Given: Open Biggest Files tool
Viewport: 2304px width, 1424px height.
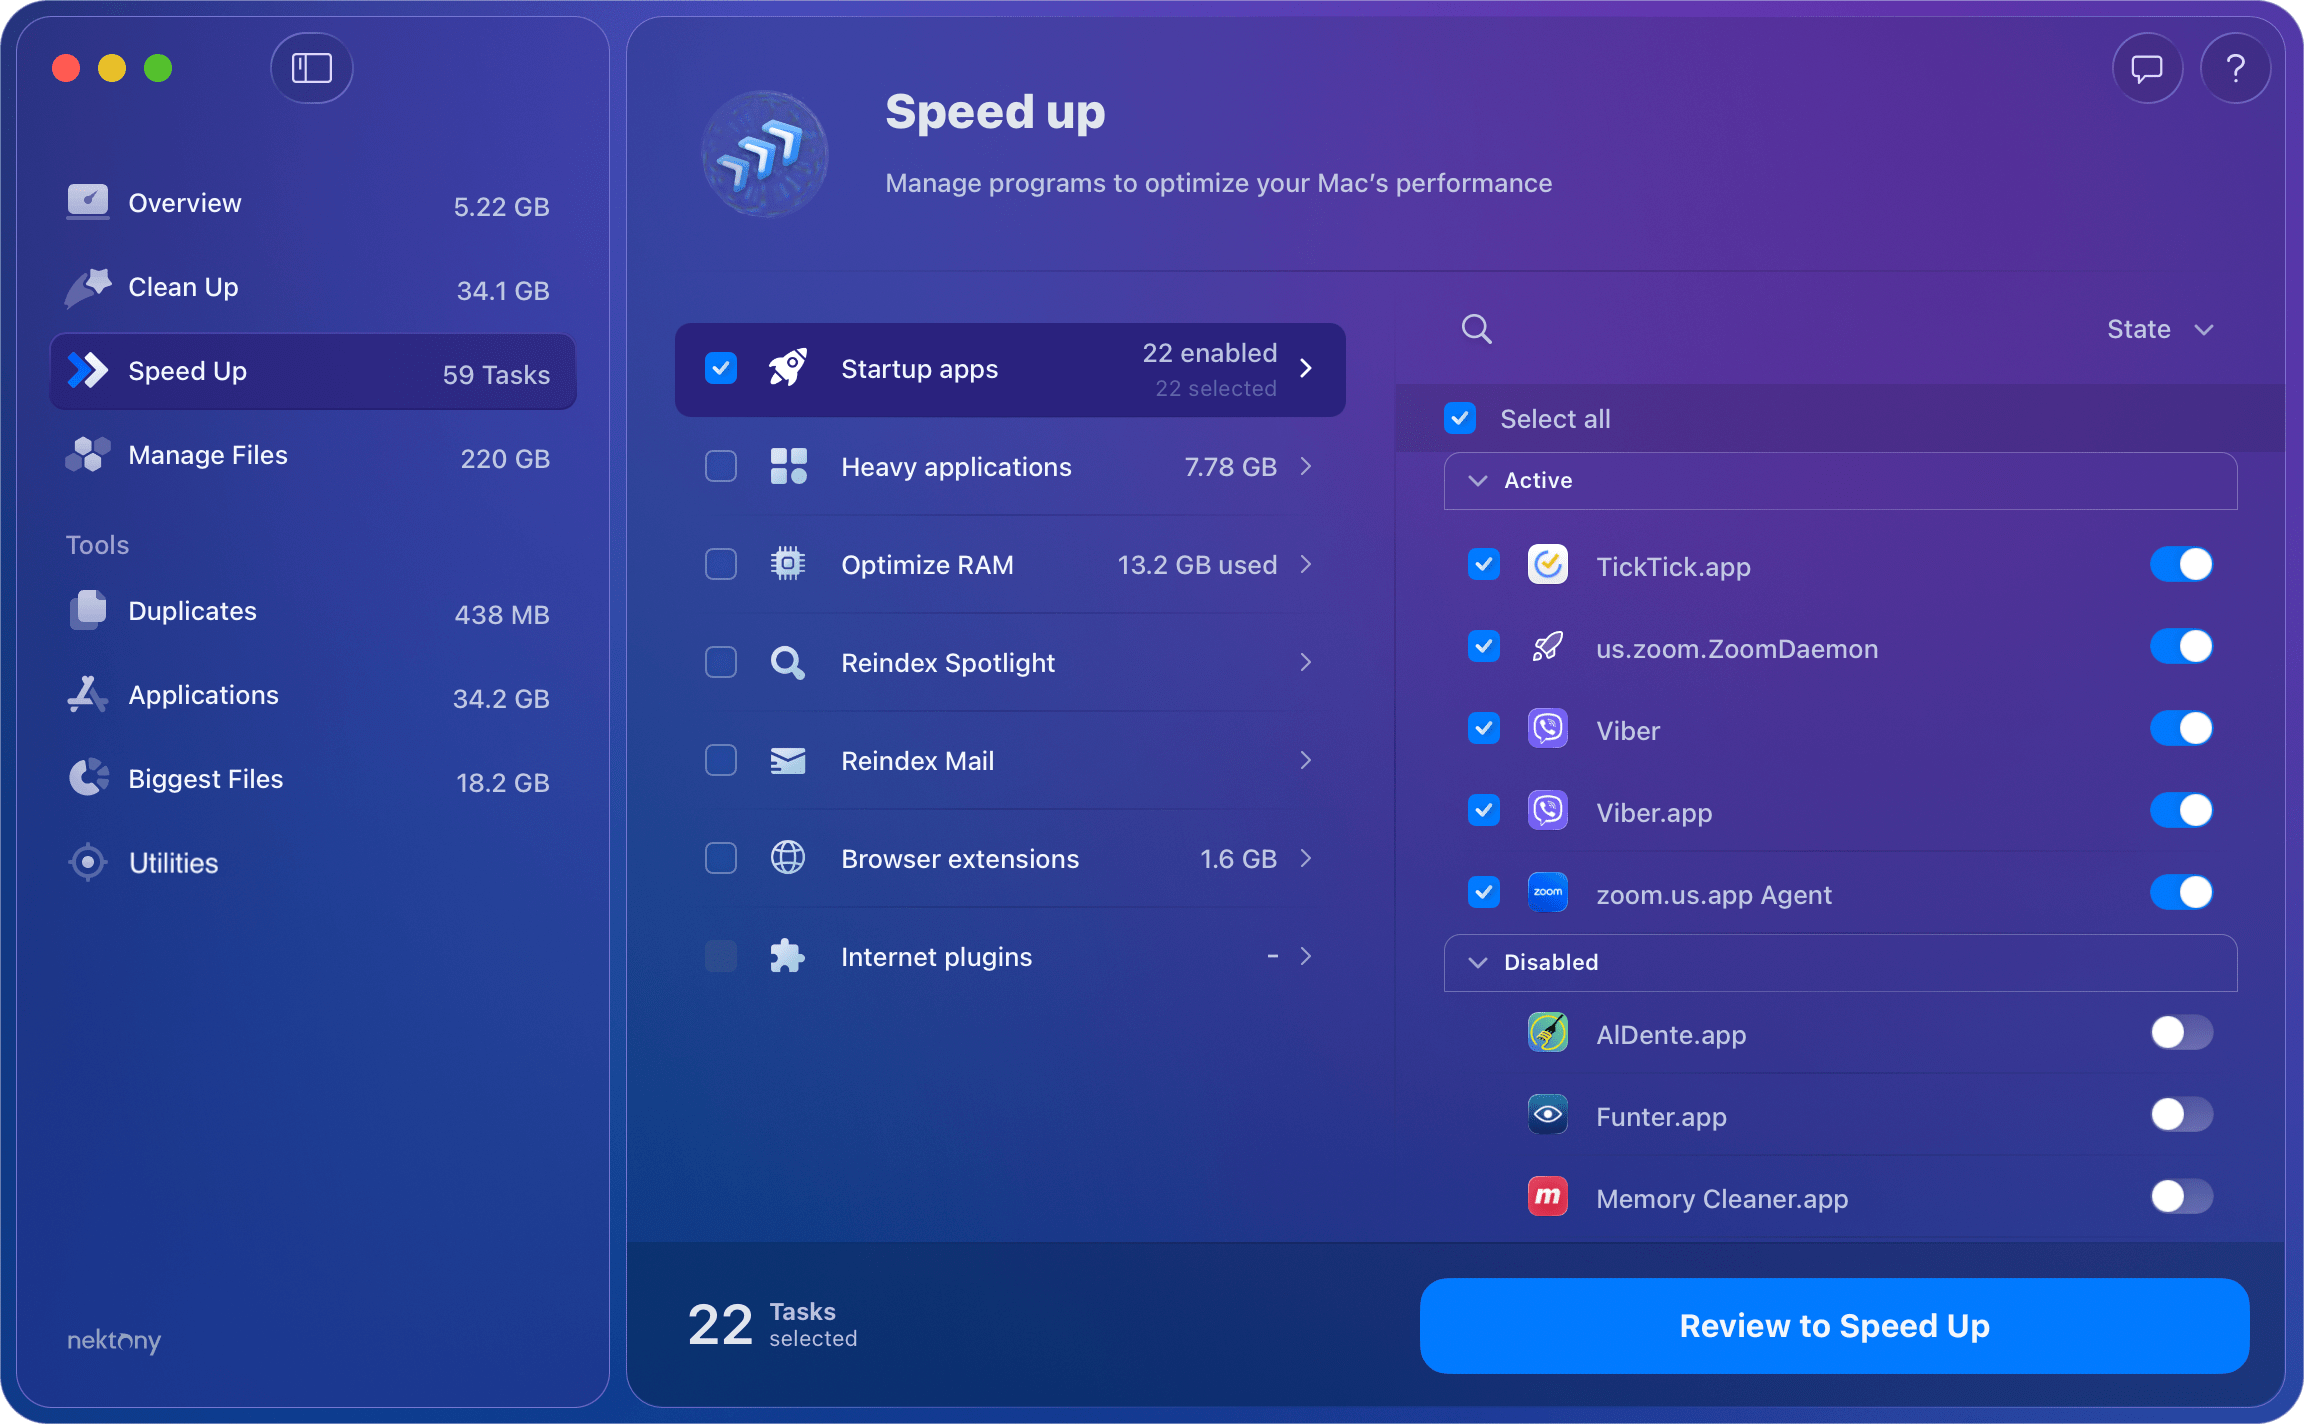Looking at the screenshot, I should (205, 778).
